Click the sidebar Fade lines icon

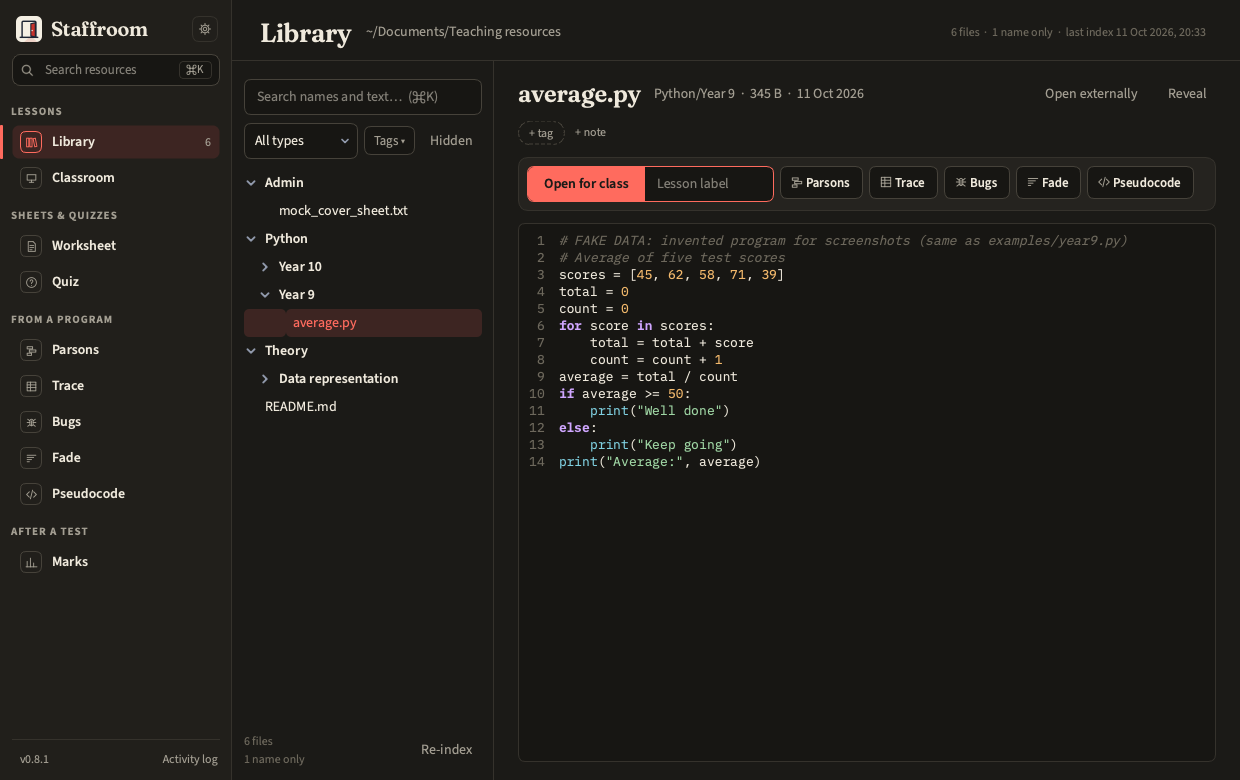pos(31,458)
